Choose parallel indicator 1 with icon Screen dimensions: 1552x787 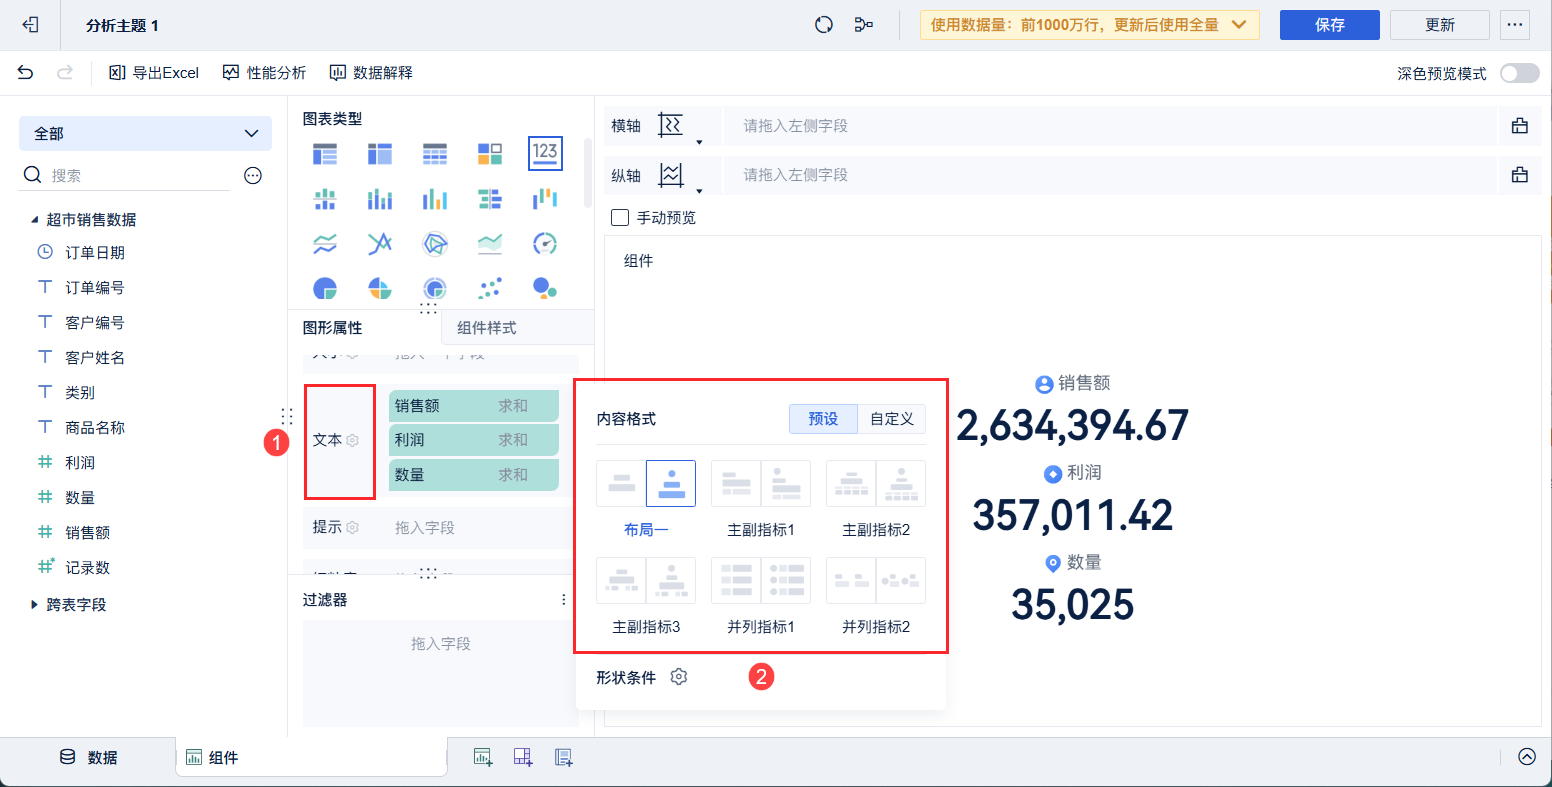click(786, 581)
